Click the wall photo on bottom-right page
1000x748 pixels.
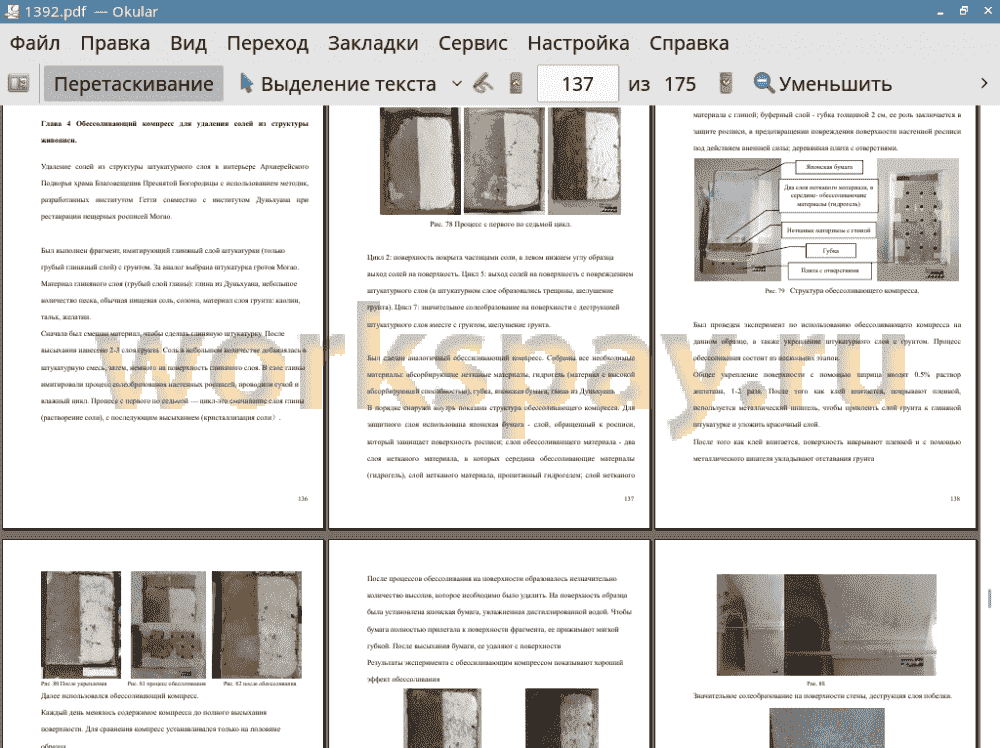click(x=827, y=625)
